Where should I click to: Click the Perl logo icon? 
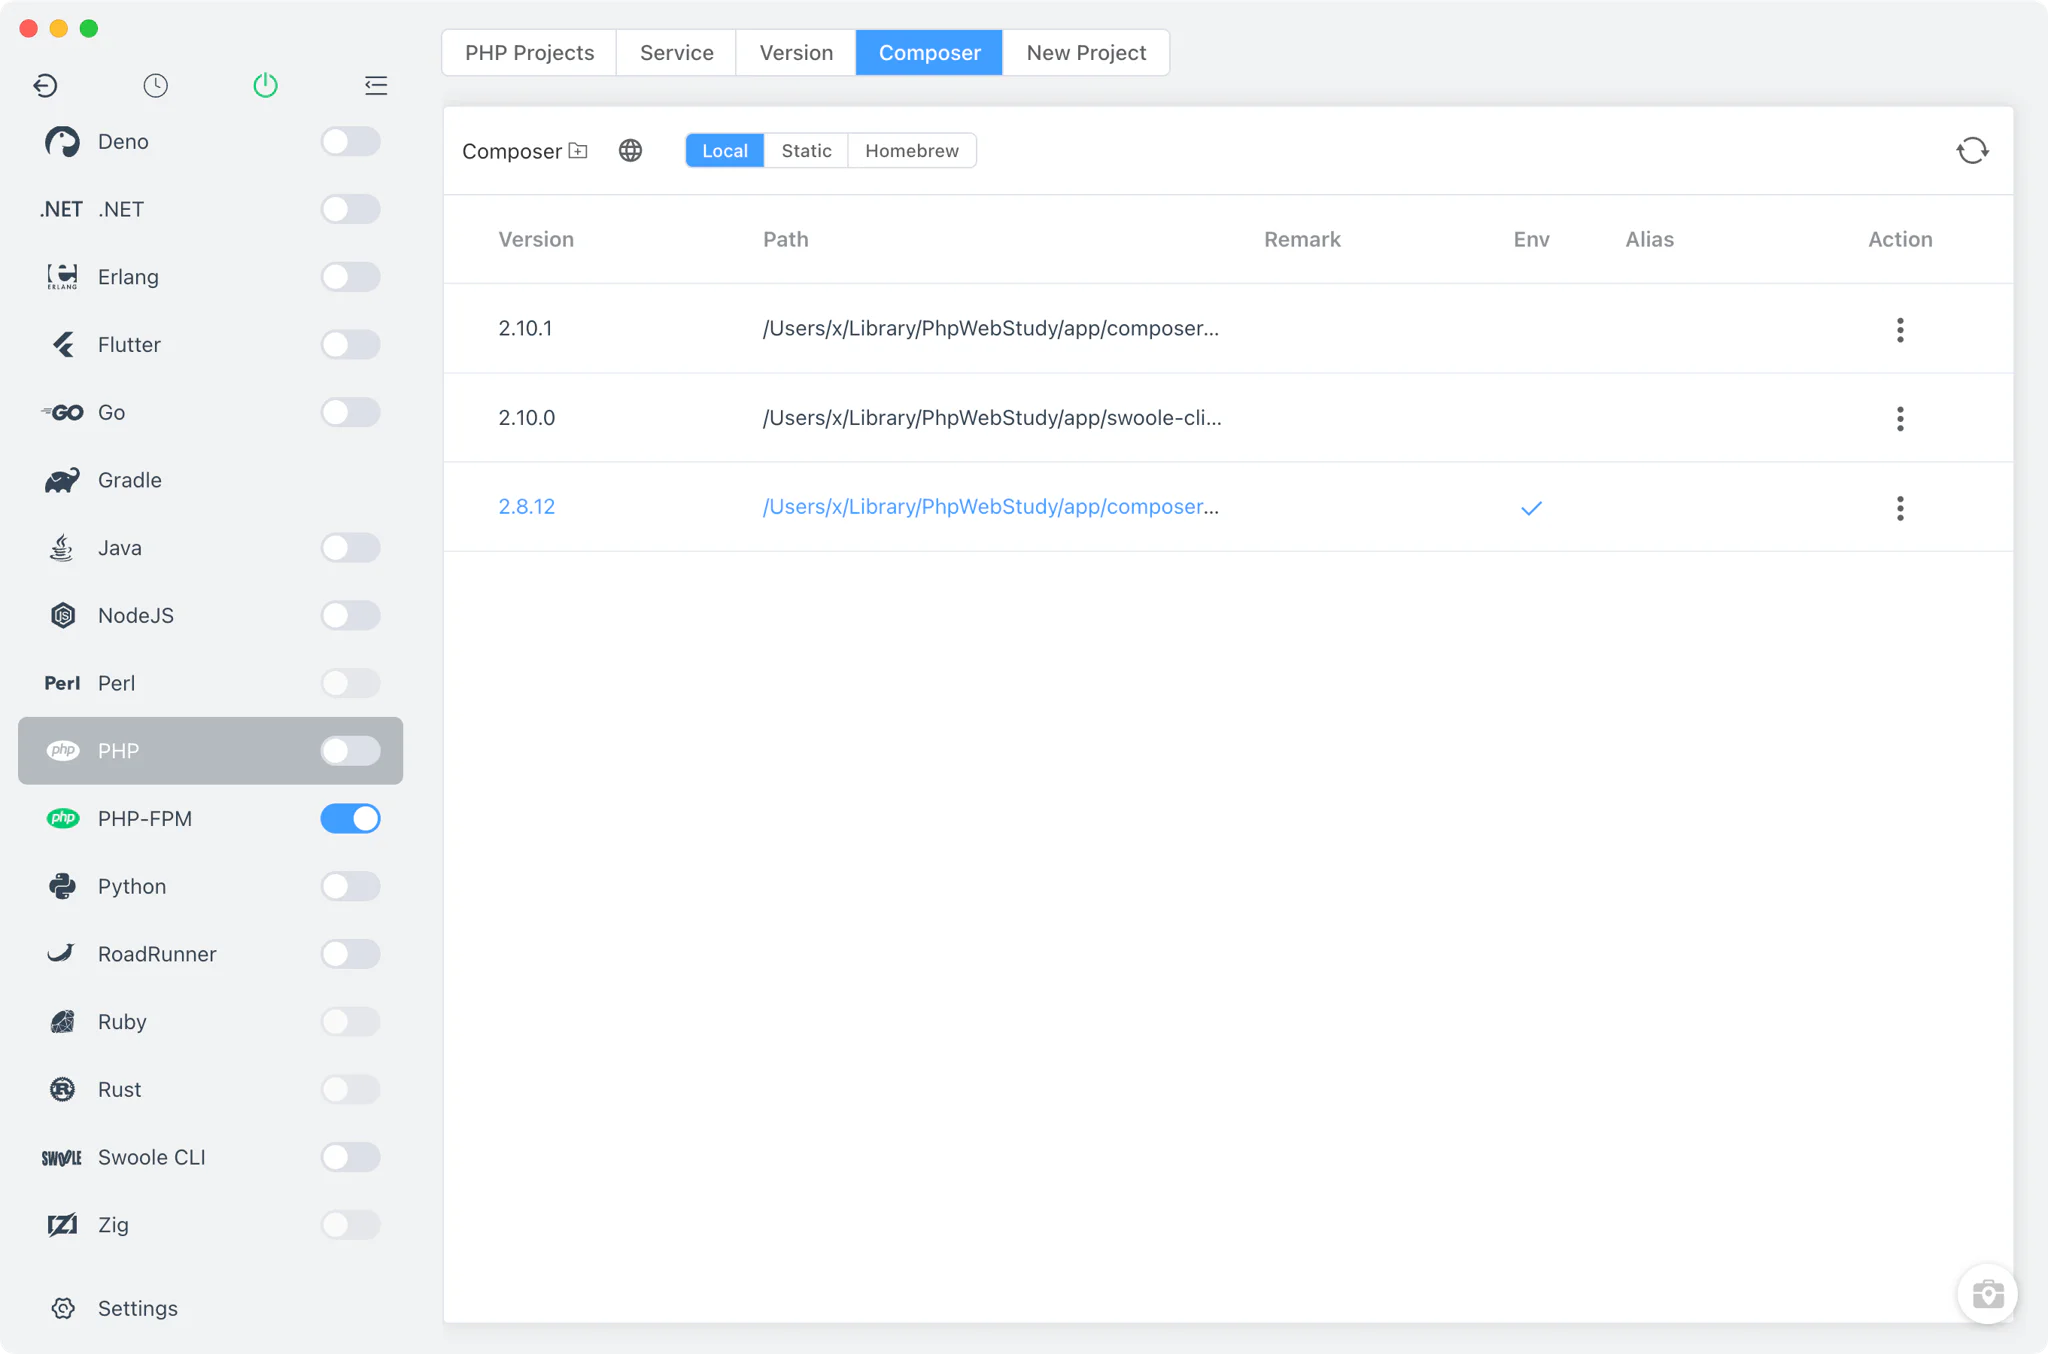[x=62, y=683]
